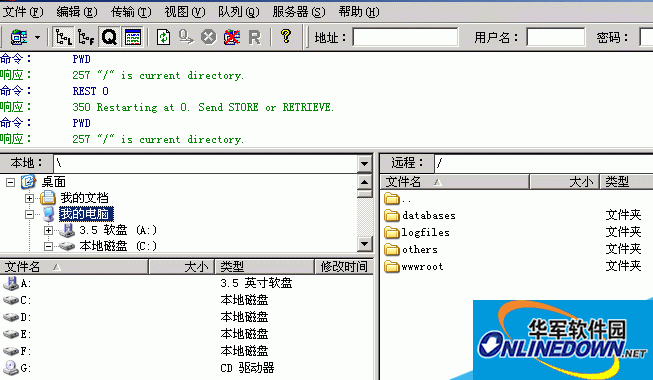Select CD drive G: in local list
The width and height of the screenshot is (653, 380).
tap(17, 368)
